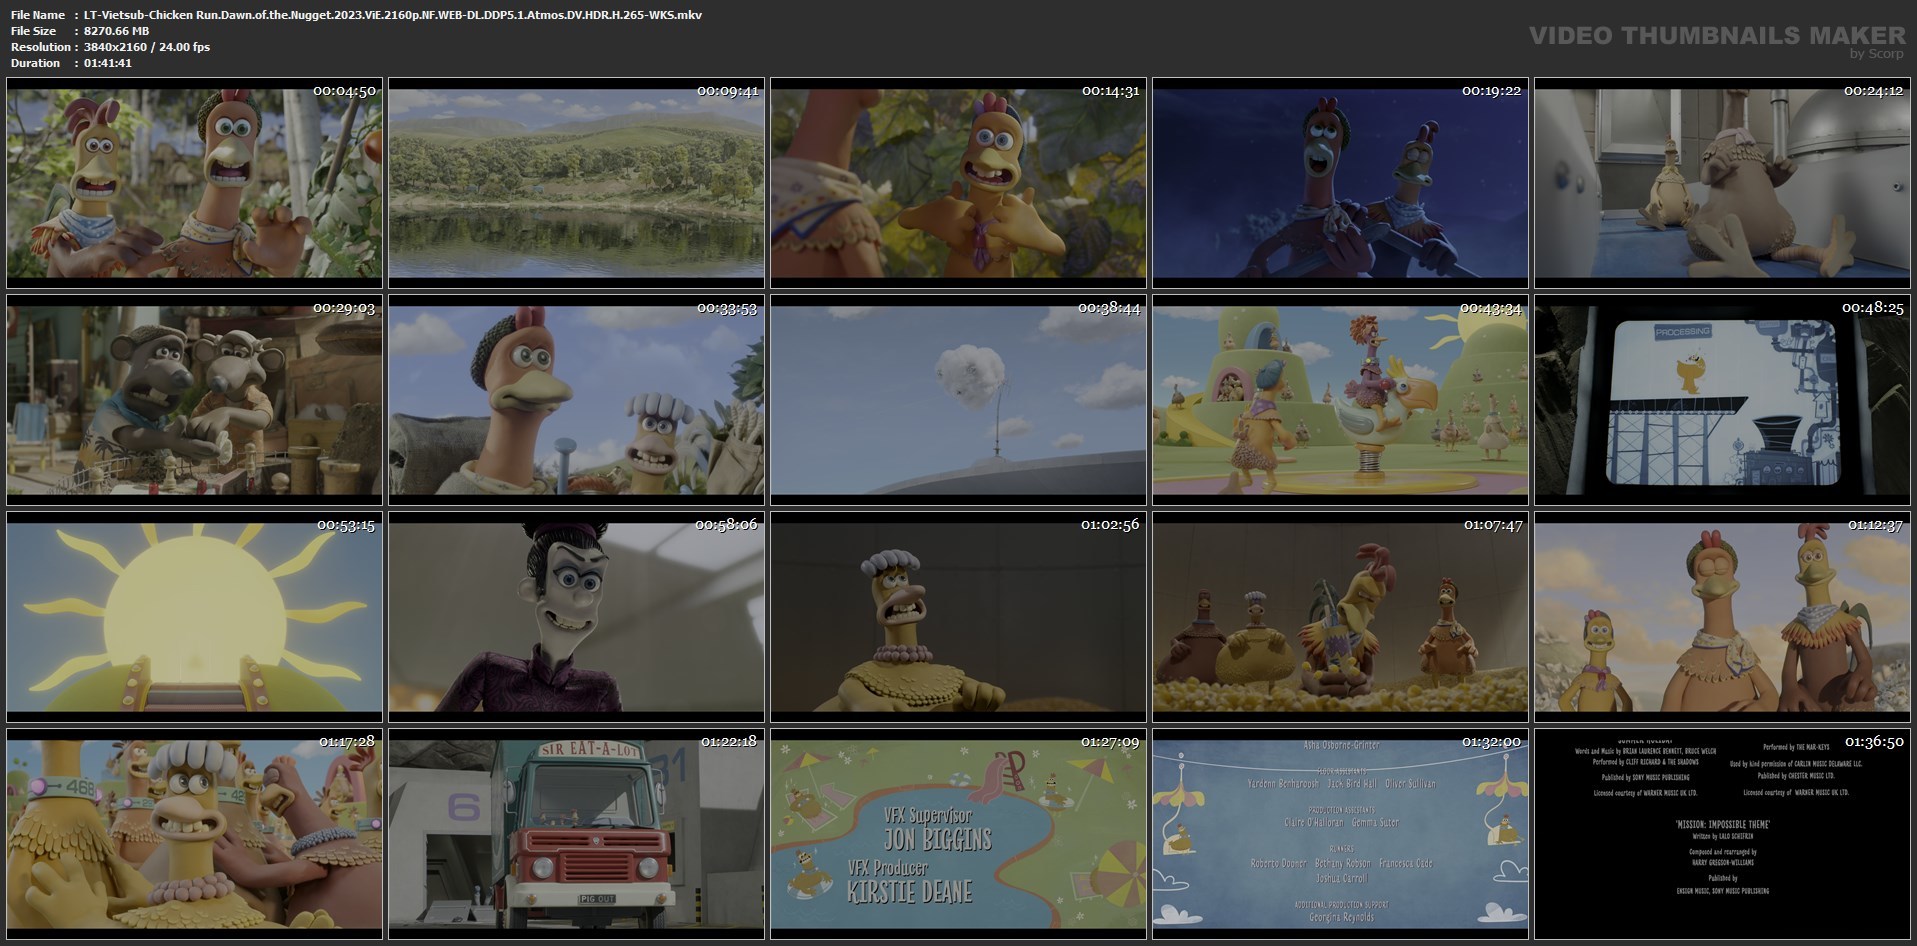The height and width of the screenshot is (946, 1917).
Task: Select the thumbnail at 00:04:50
Action: click(x=194, y=183)
